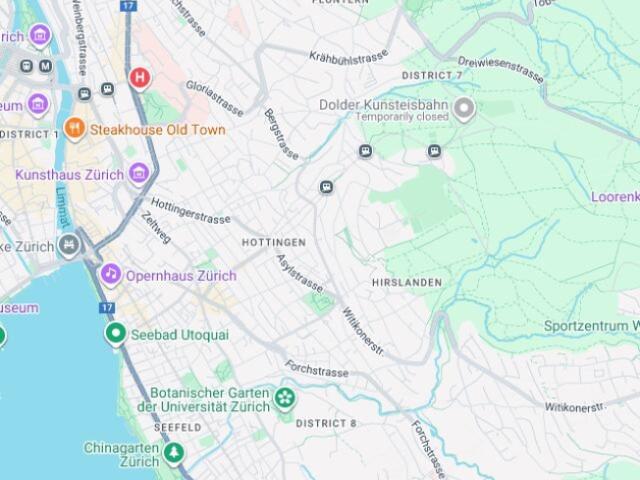Select the Steakhouse Old Town restaurant pin
This screenshot has height=480, width=640.
75,129
